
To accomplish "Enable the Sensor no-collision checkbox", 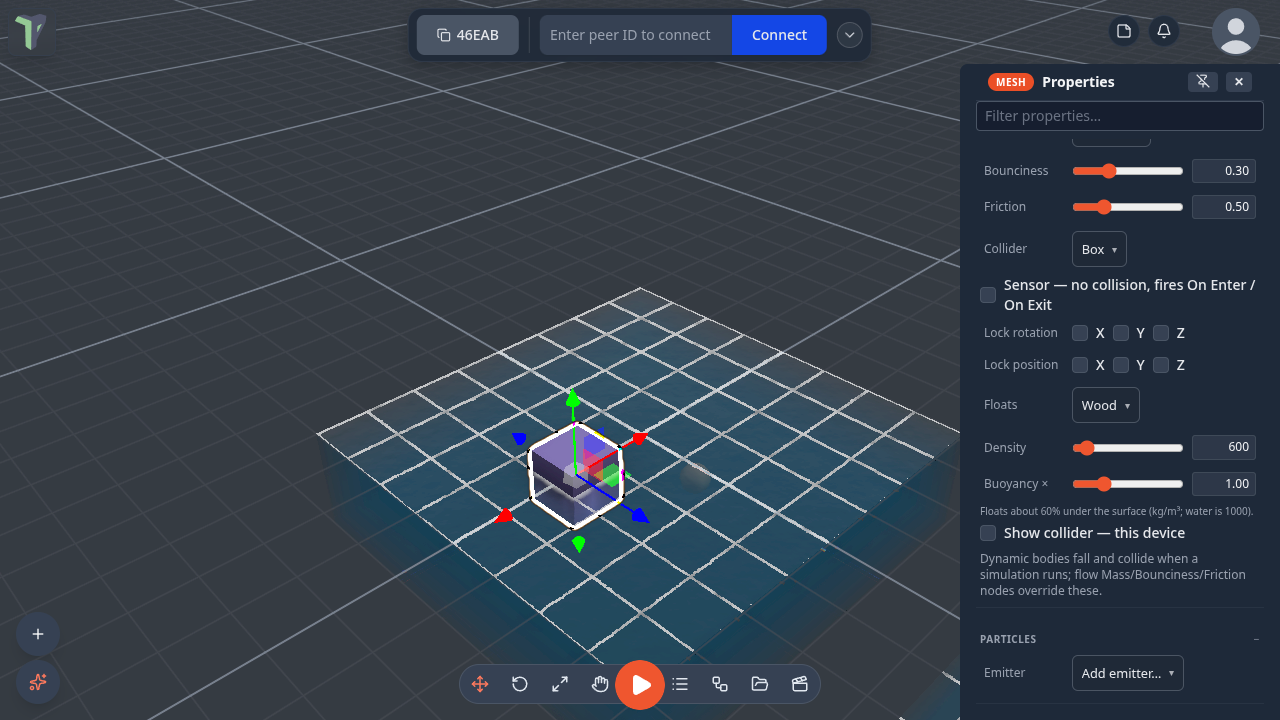I will 988,295.
